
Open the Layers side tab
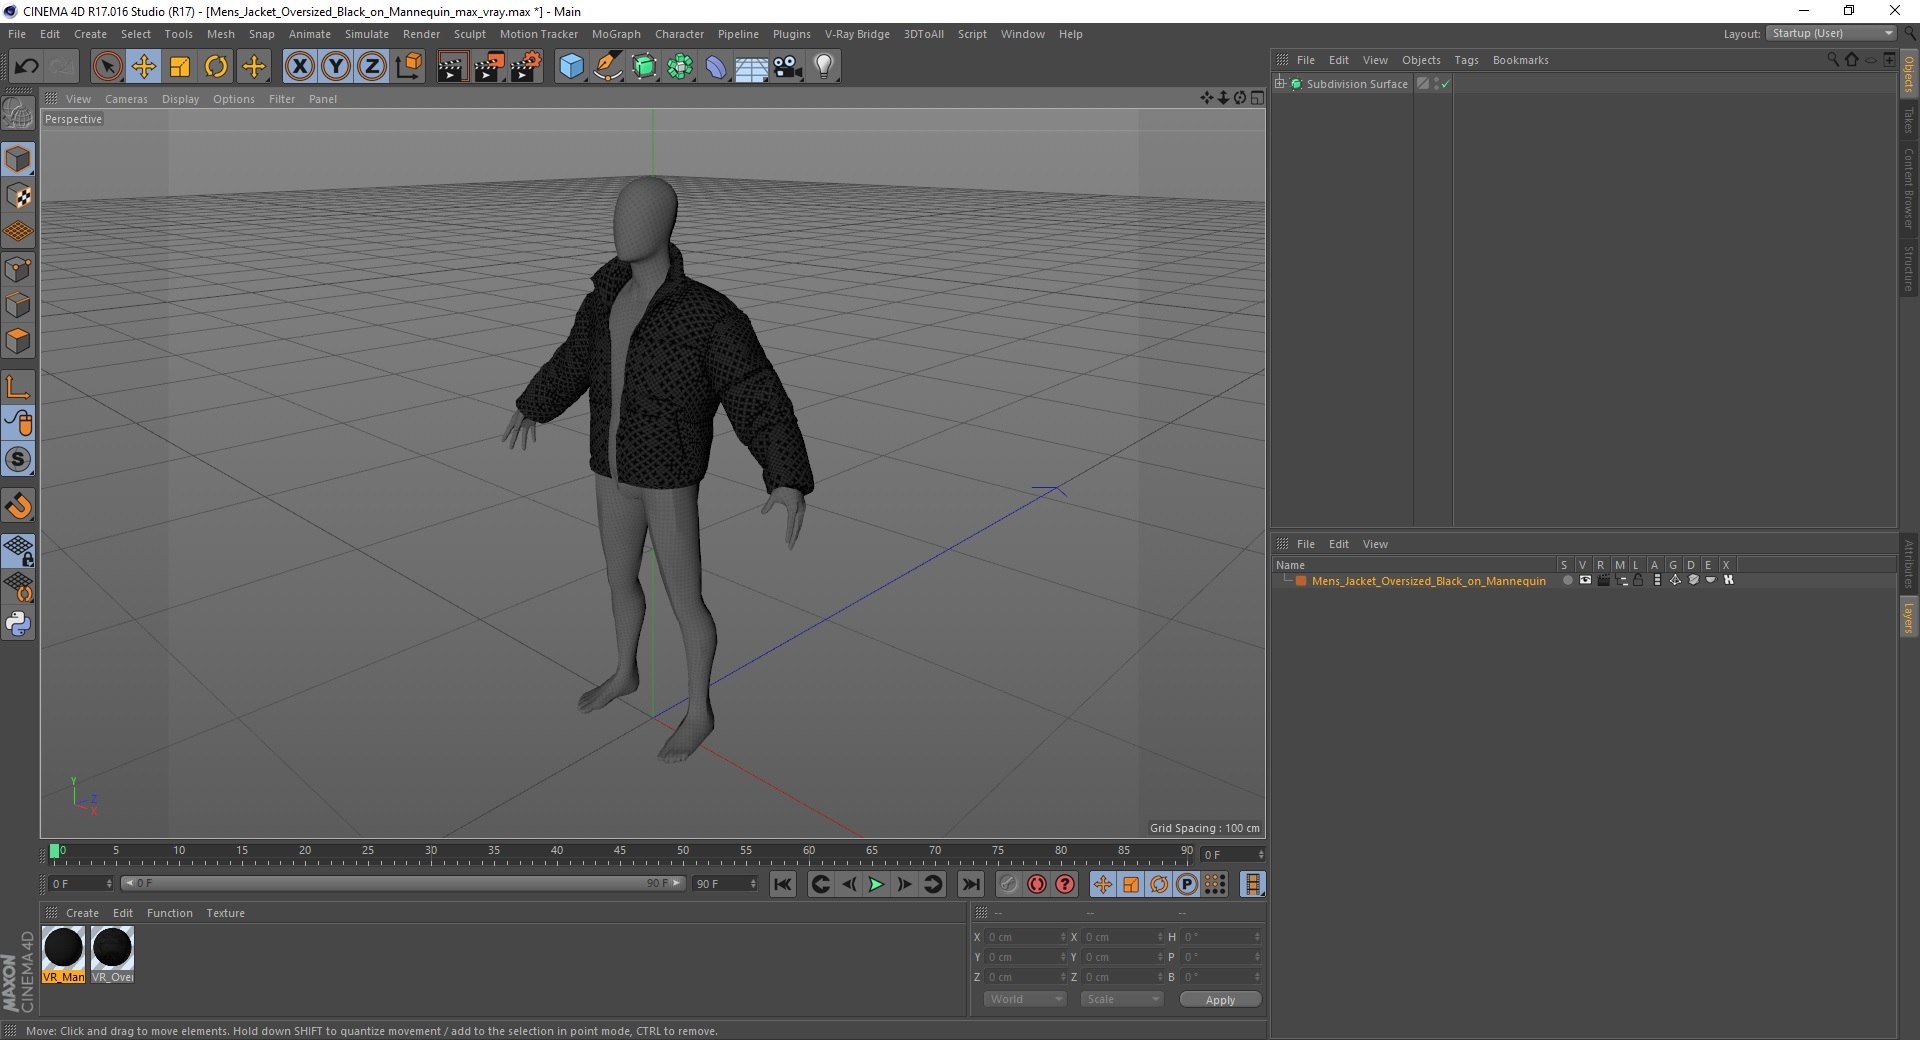[x=1908, y=617]
